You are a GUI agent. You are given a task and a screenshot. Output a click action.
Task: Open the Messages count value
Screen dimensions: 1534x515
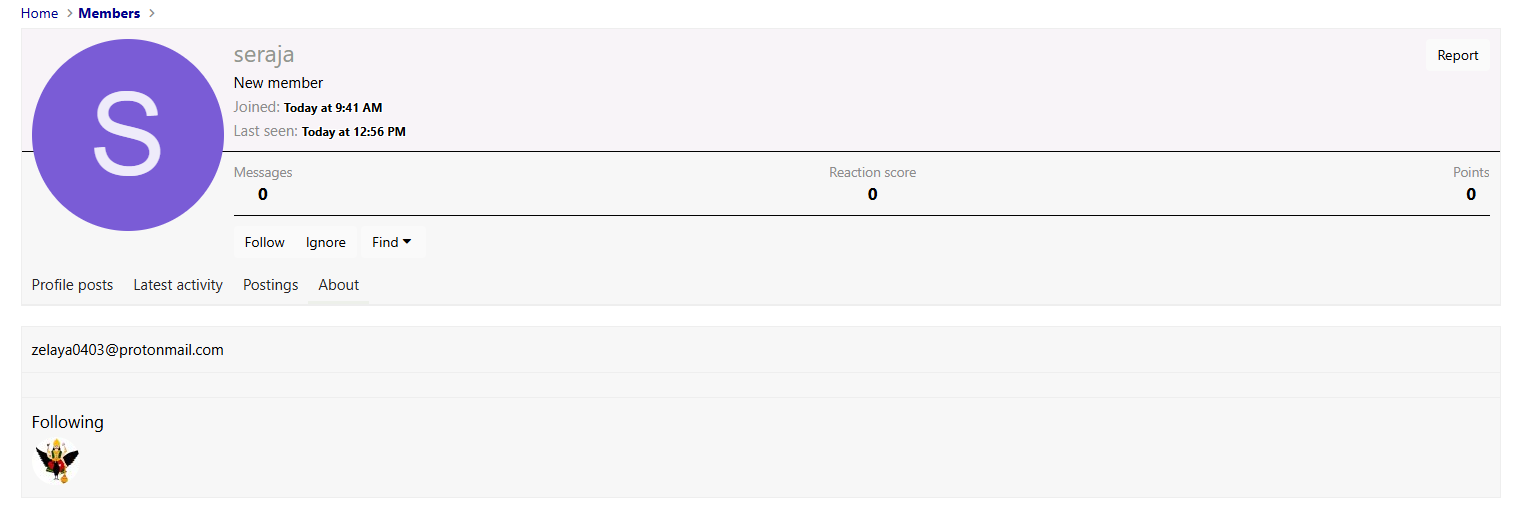262,194
